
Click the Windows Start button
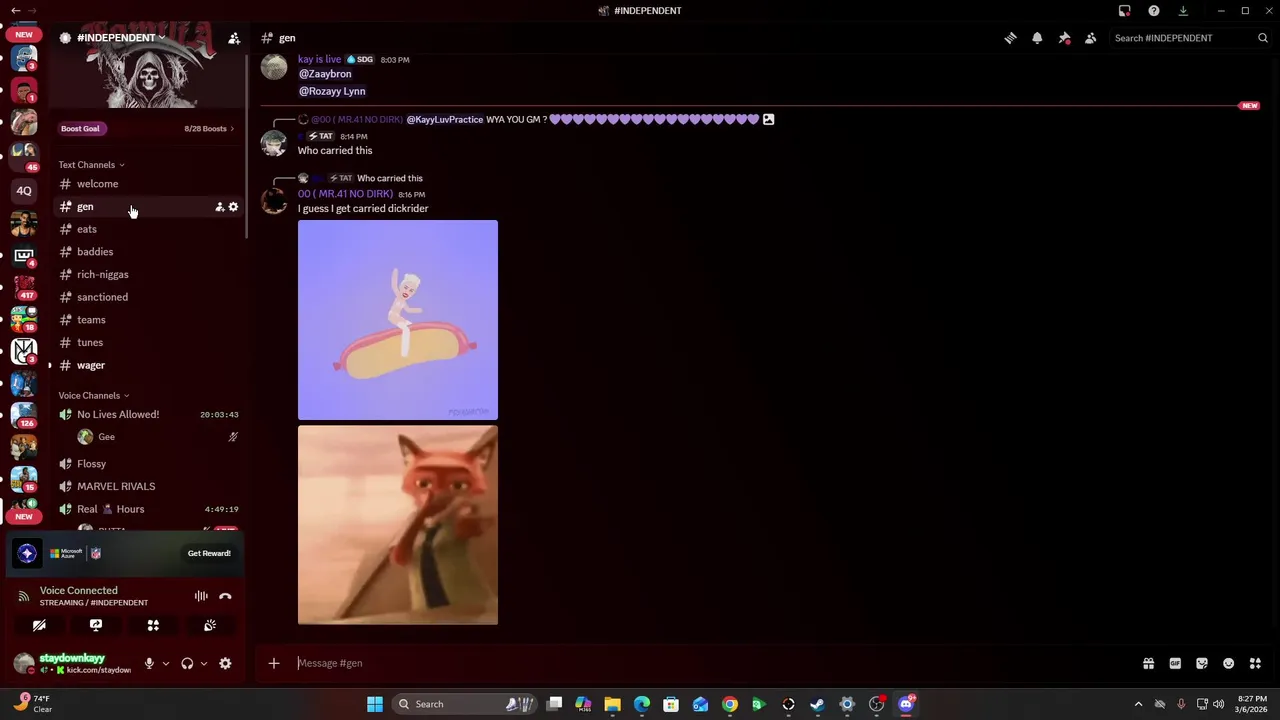[375, 704]
